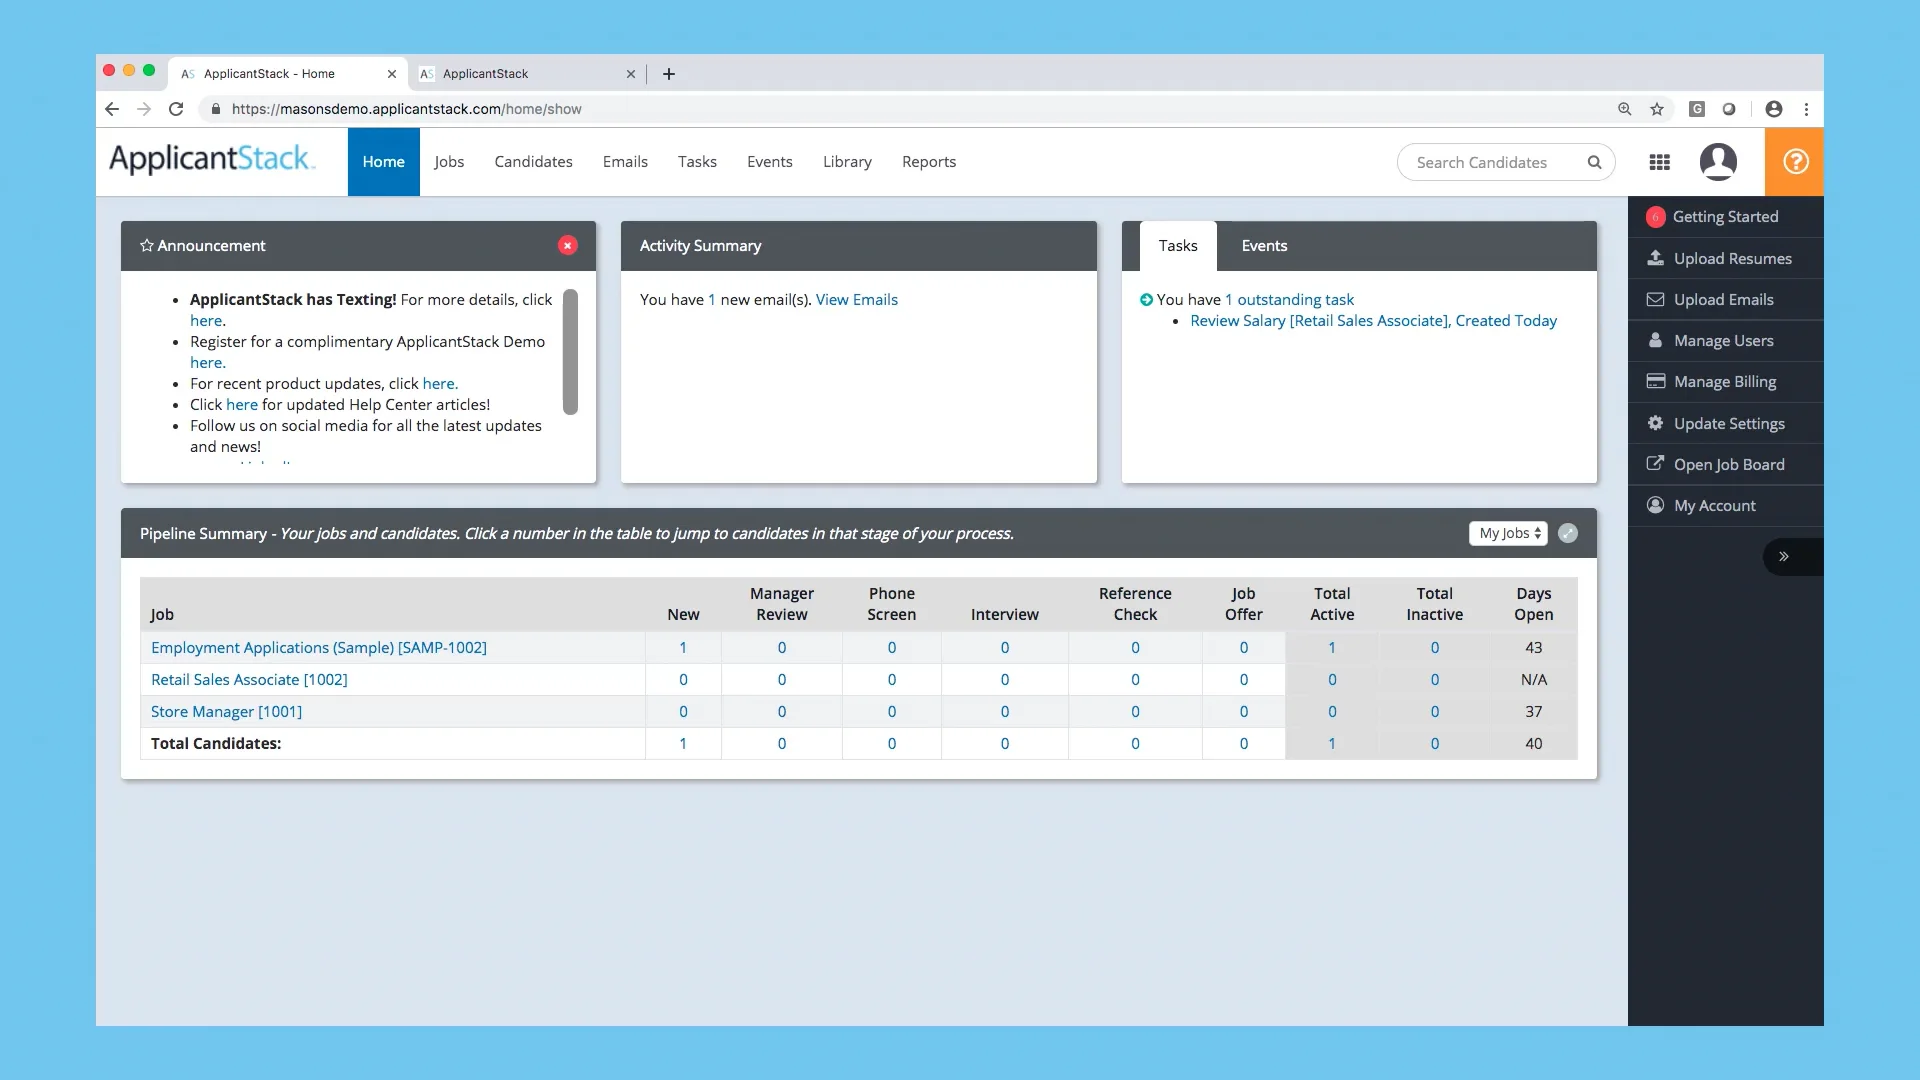Switch to the second ApplicantStack browser tab
Screen dimensions: 1920x1080
[x=527, y=74]
